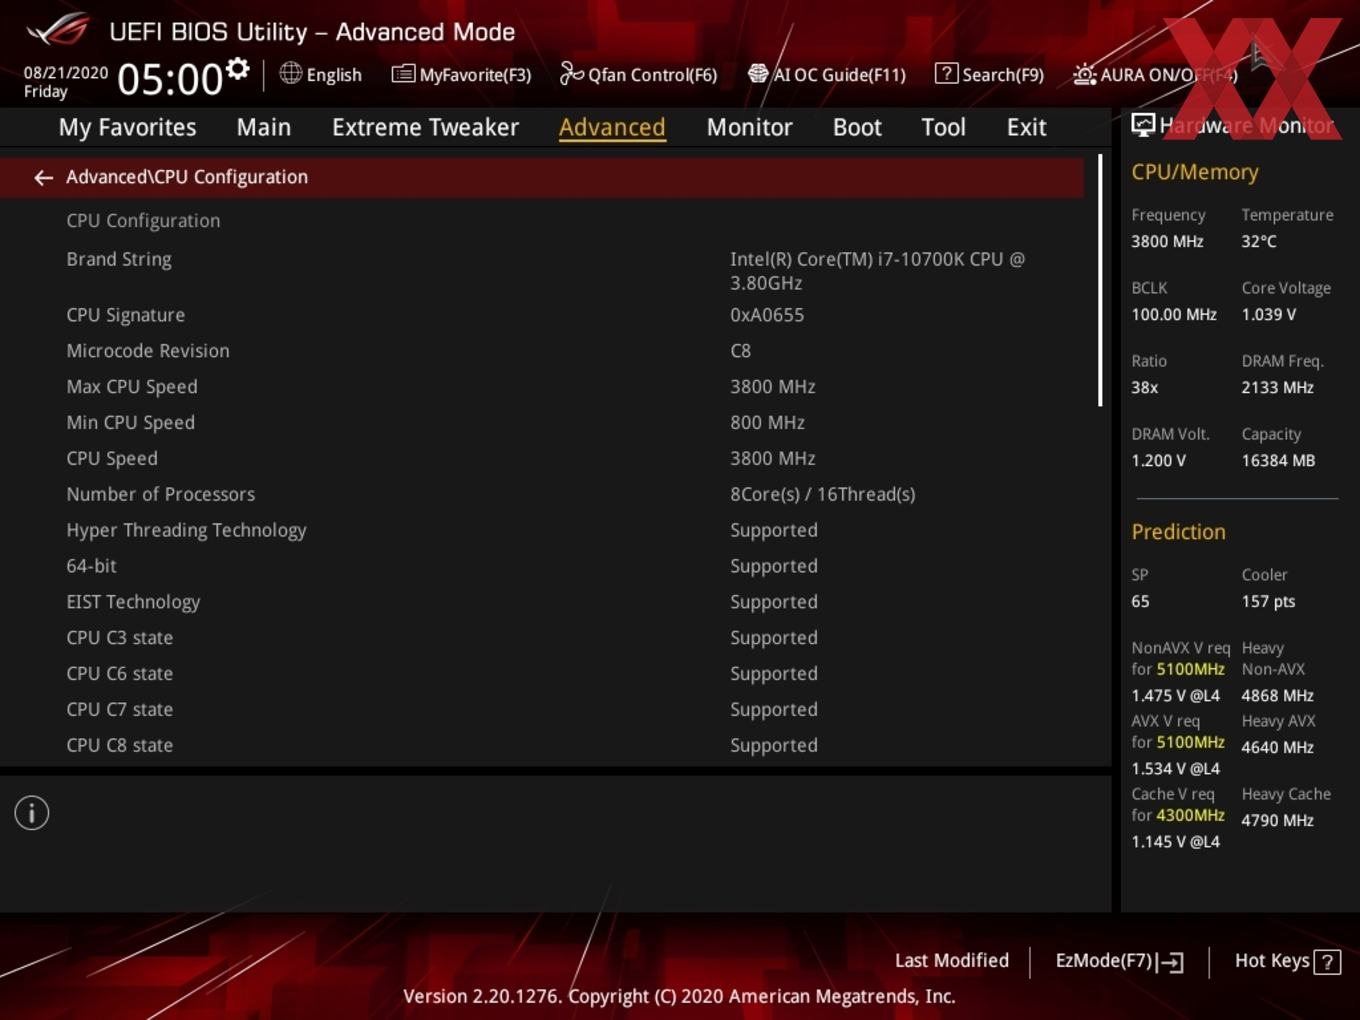This screenshot has width=1360, height=1020.
Task: Click the 800 MHz value
Action: point(767,423)
